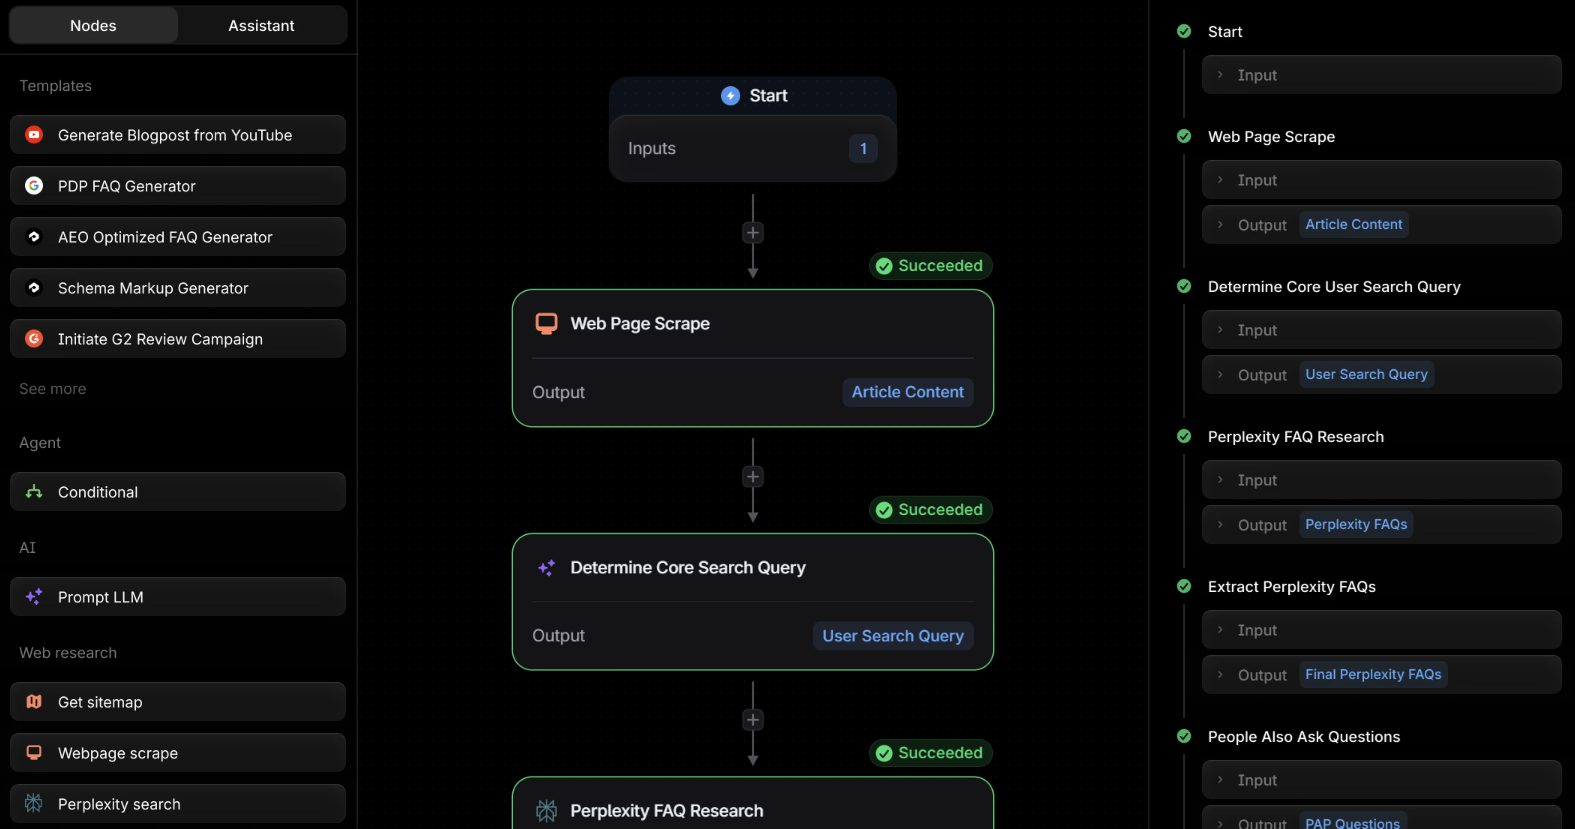The image size is (1575, 829).
Task: Expand the Input row under Web Page Scrape
Action: click(1381, 180)
